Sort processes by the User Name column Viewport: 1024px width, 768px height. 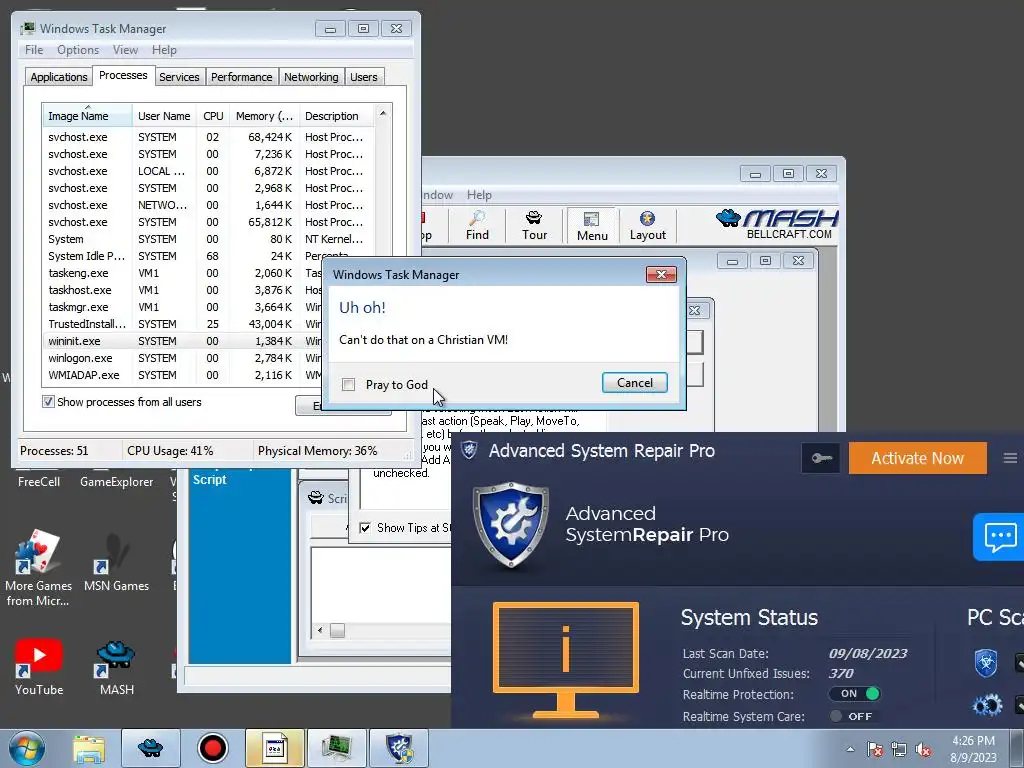coord(164,116)
